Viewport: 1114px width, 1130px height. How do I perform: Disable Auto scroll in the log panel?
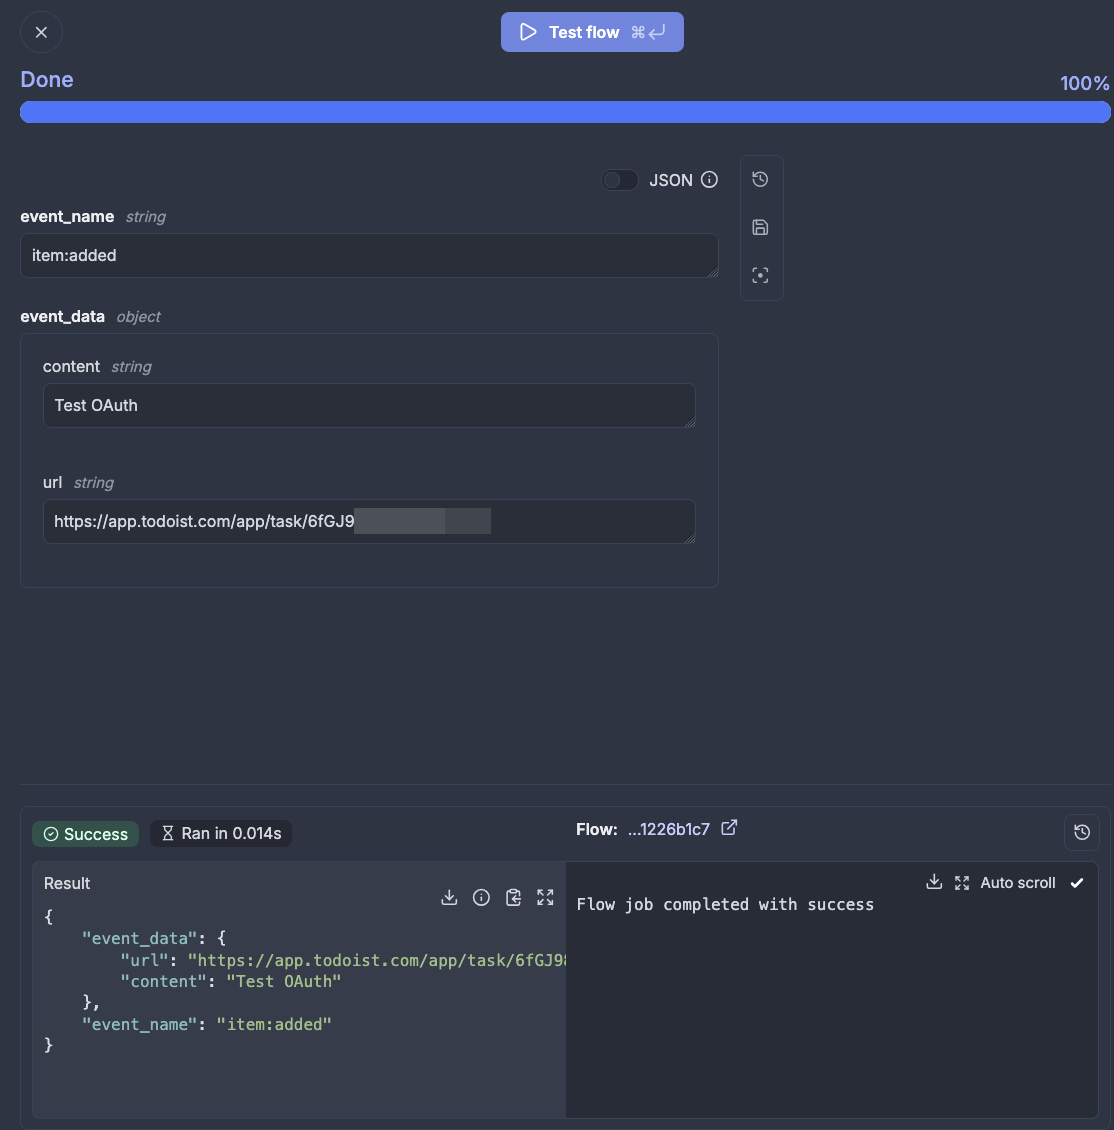1077,882
